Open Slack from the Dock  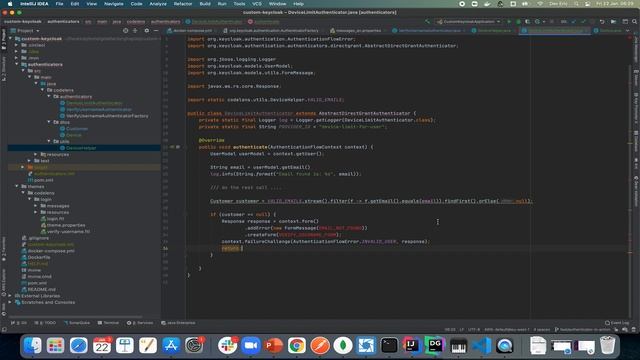point(227,346)
